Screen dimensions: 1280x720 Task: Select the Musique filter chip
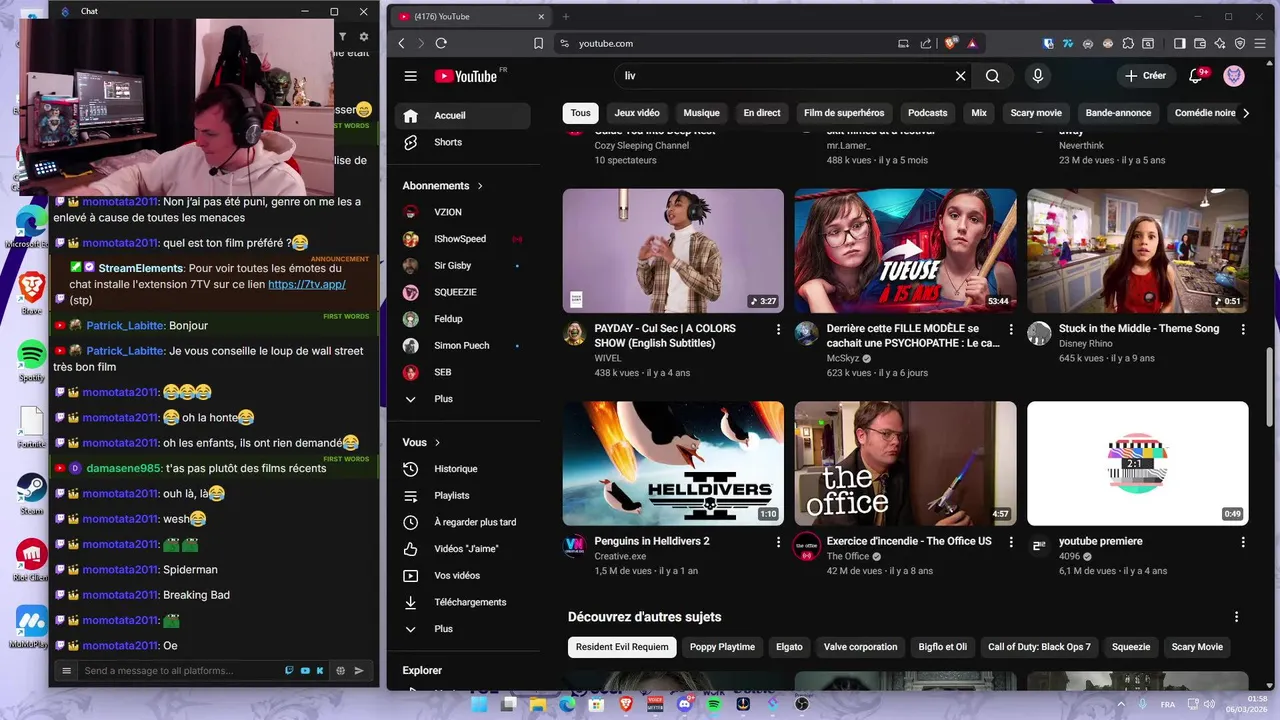coord(702,113)
